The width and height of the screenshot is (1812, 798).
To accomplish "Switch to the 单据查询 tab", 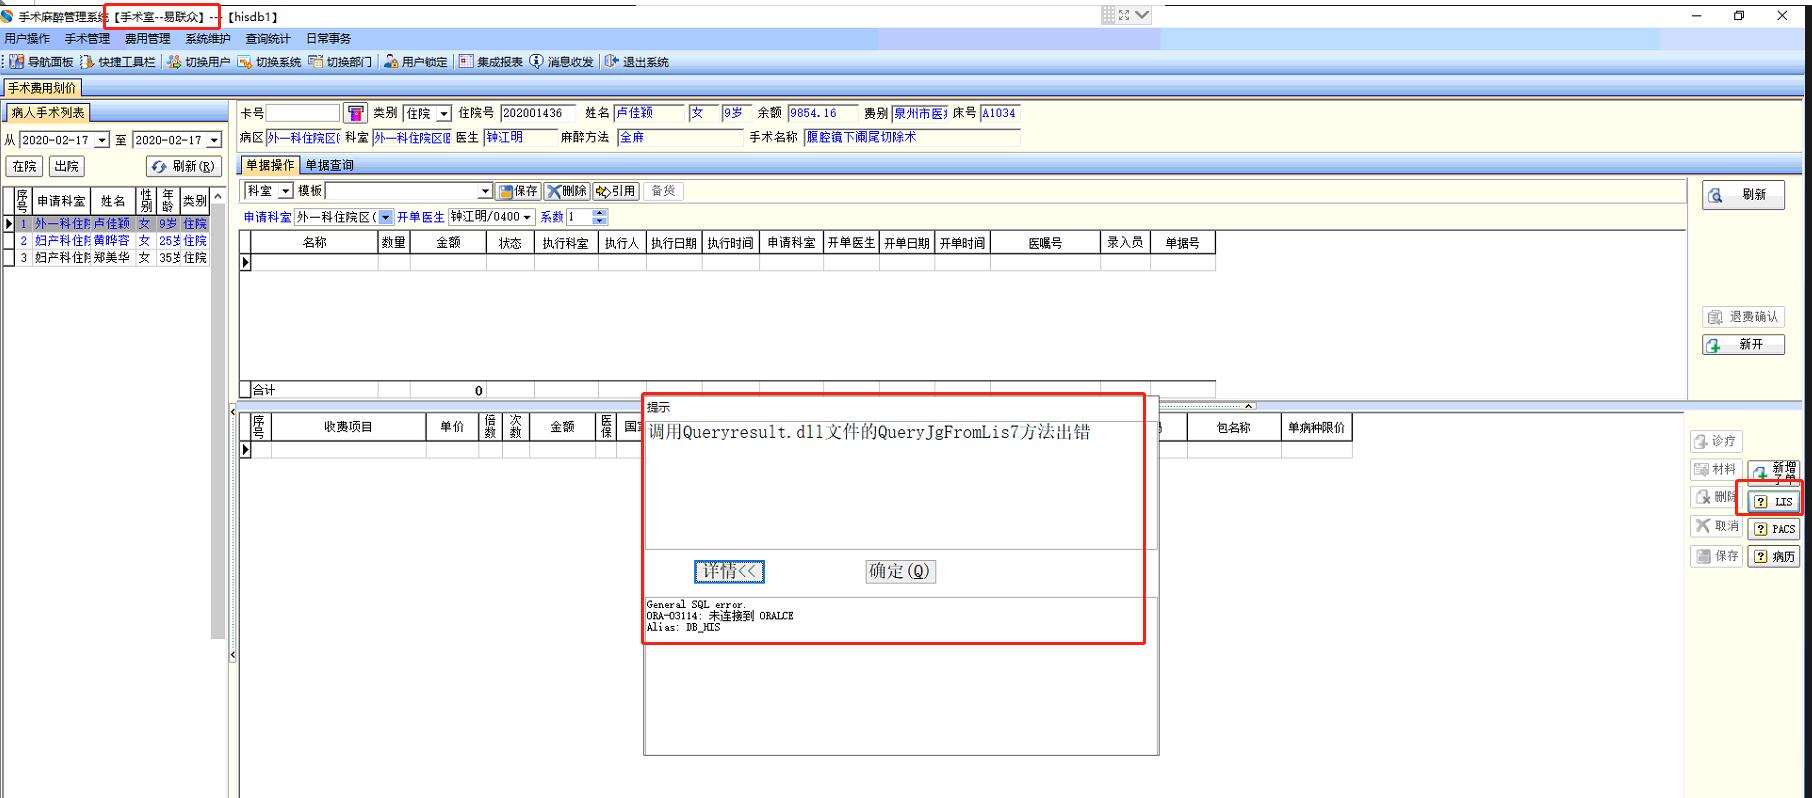I will (x=329, y=165).
